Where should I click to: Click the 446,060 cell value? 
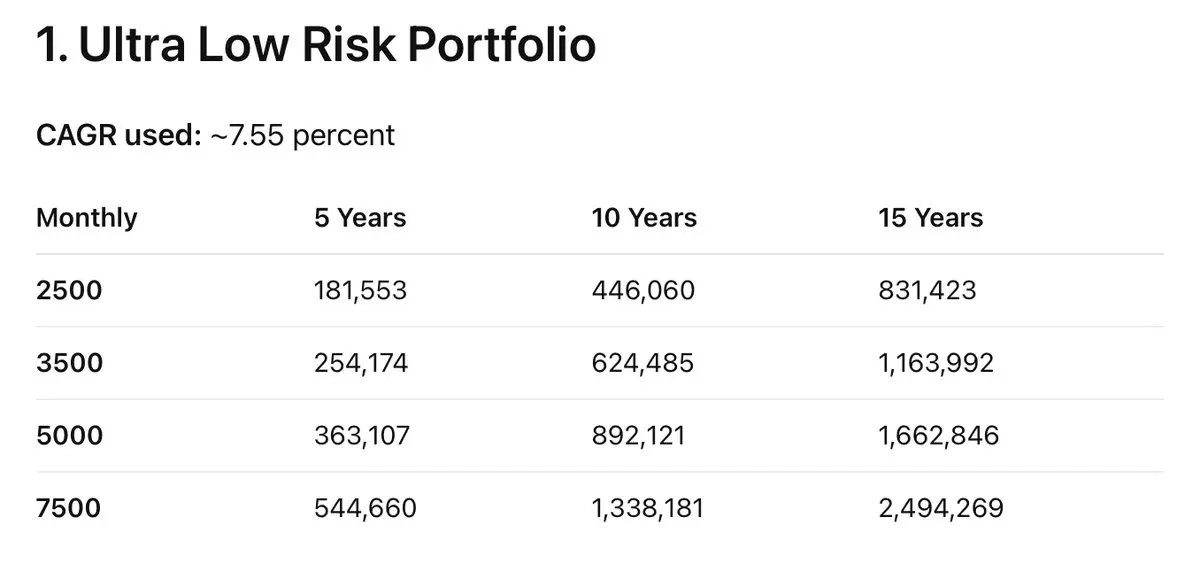tap(643, 290)
